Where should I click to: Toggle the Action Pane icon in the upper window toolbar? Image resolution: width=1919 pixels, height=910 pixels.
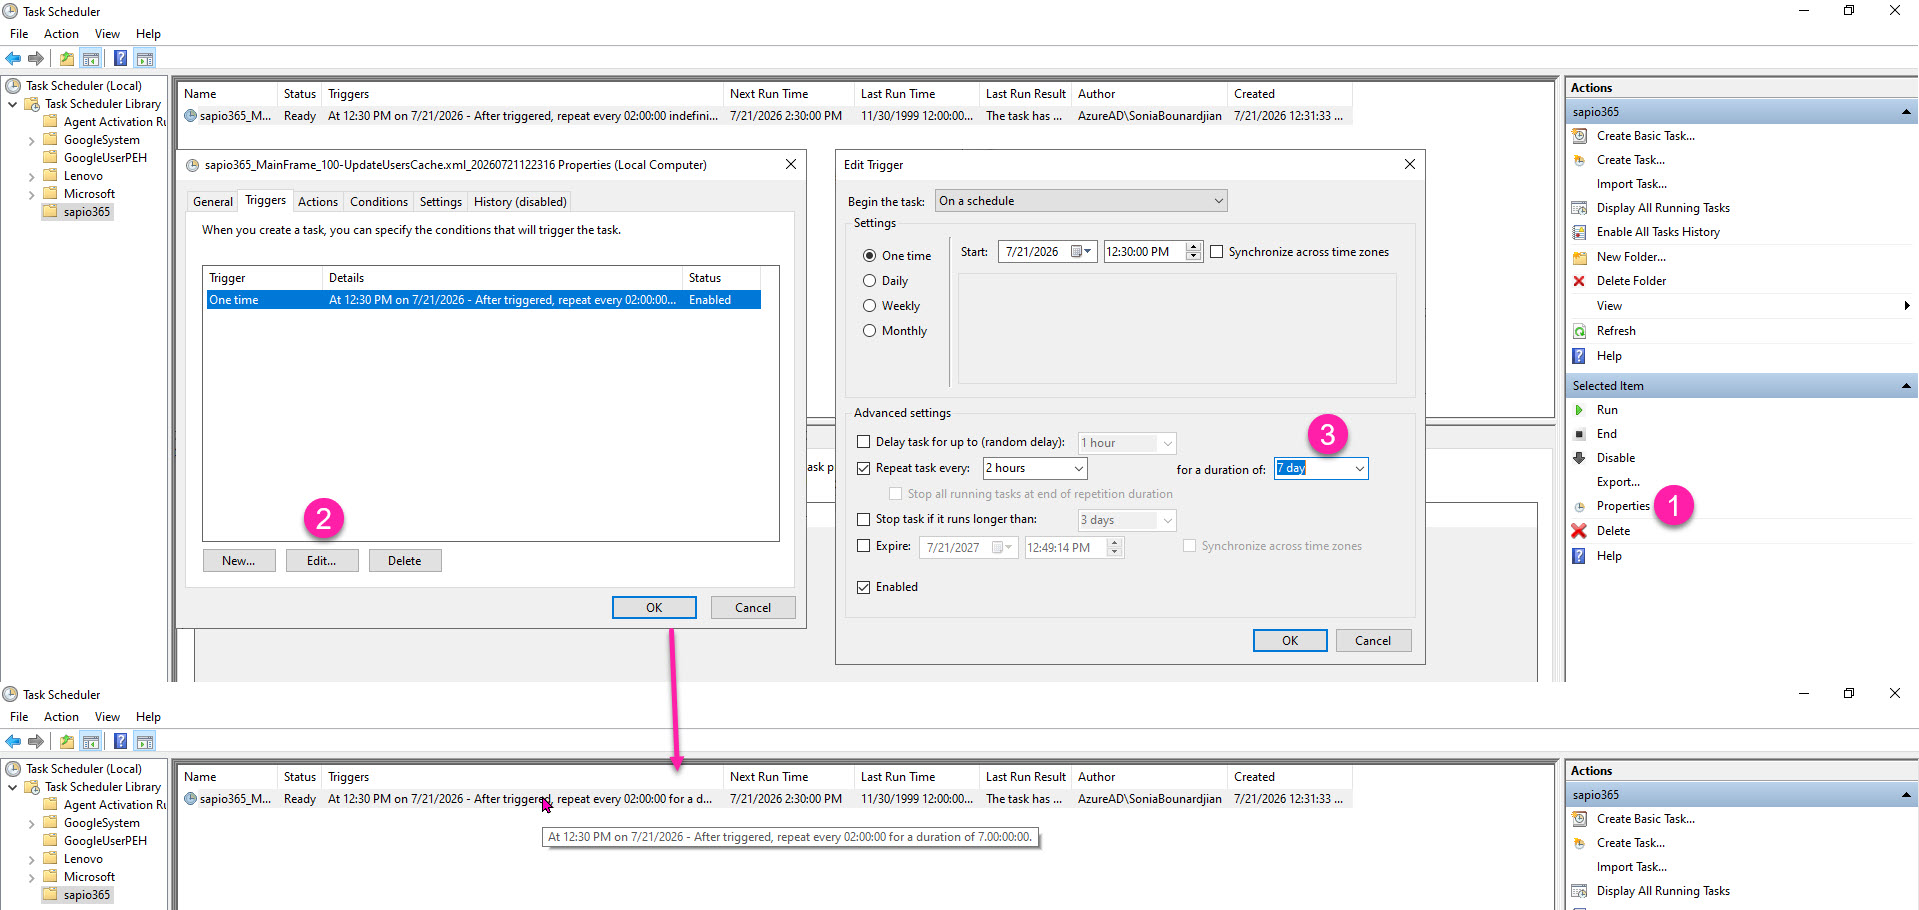click(145, 58)
